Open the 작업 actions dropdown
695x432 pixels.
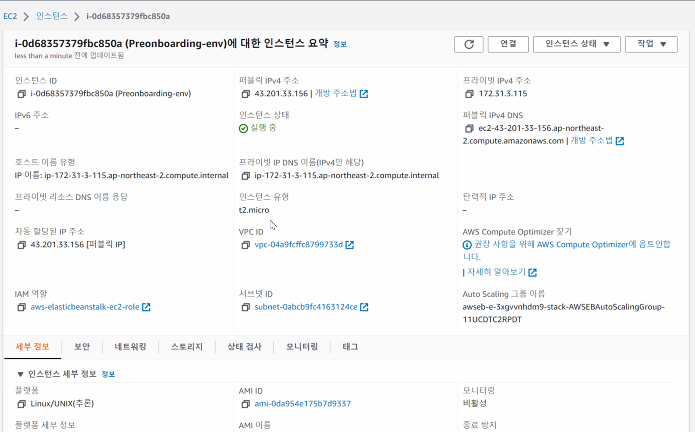(x=651, y=44)
